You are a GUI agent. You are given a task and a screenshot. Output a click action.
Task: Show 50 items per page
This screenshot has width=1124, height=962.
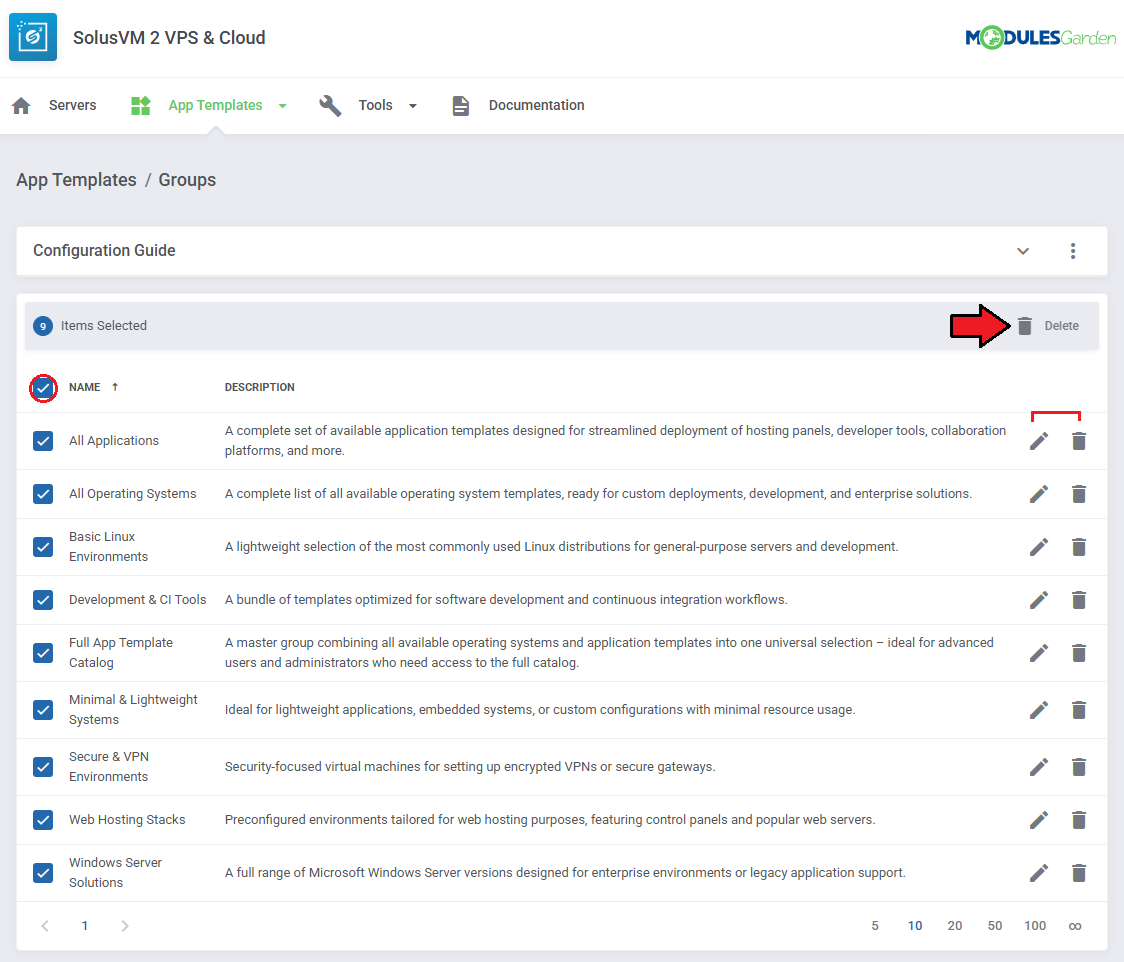[994, 926]
